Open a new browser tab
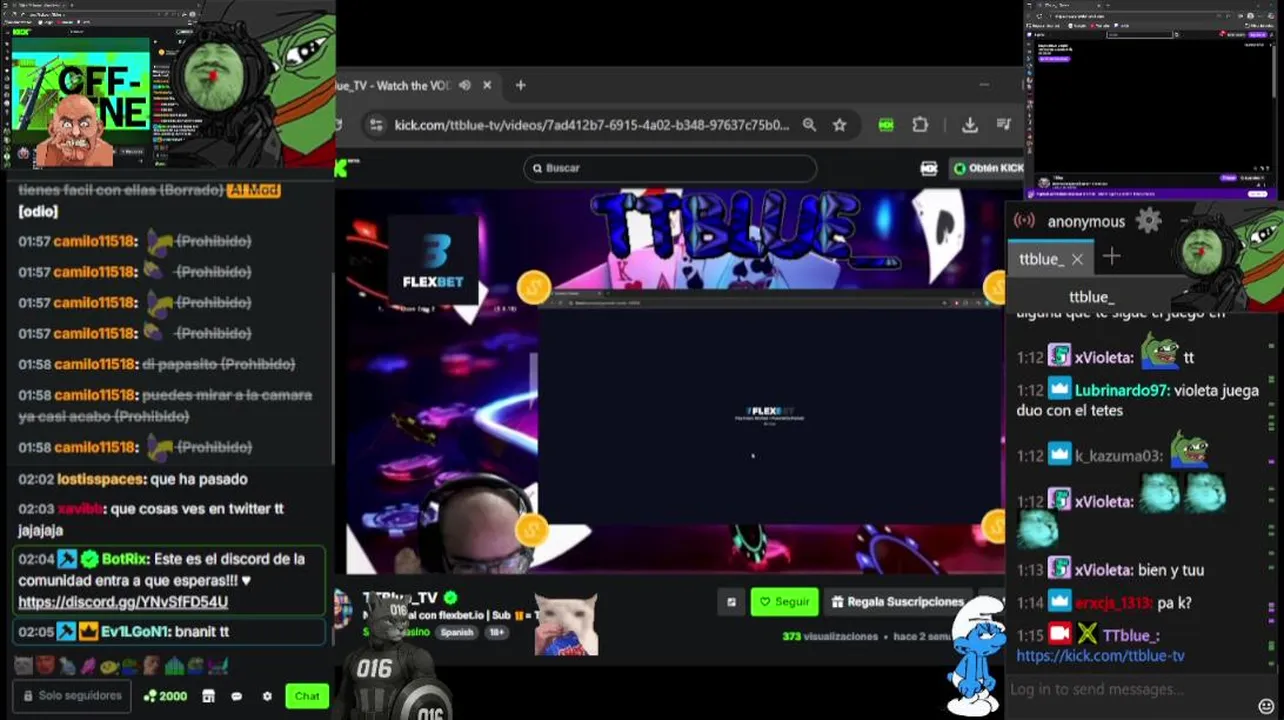Screen dimensions: 1284x720 520,85
